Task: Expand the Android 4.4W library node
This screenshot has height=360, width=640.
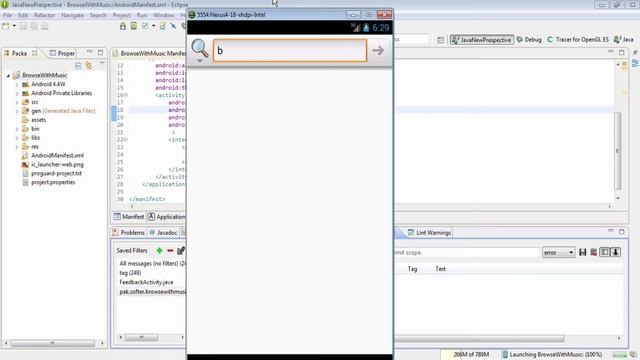Action: coord(17,84)
